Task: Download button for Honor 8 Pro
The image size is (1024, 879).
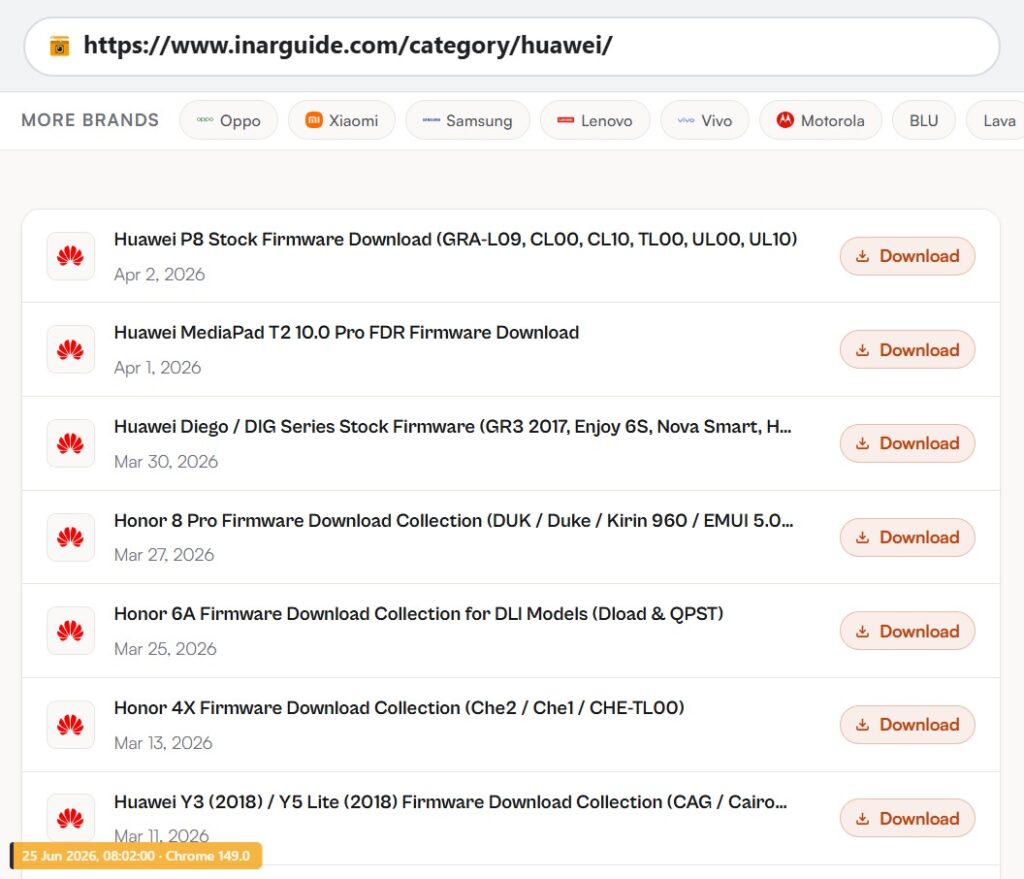Action: (x=907, y=537)
